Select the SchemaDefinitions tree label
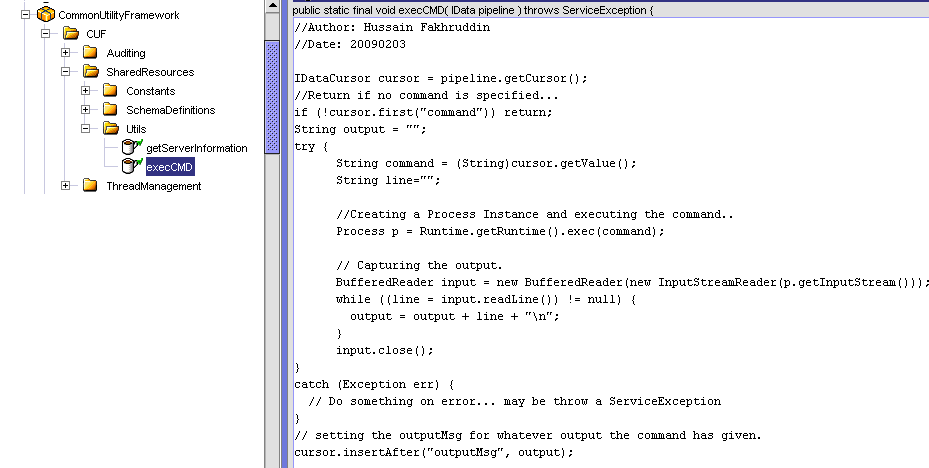929x468 pixels. (171, 110)
